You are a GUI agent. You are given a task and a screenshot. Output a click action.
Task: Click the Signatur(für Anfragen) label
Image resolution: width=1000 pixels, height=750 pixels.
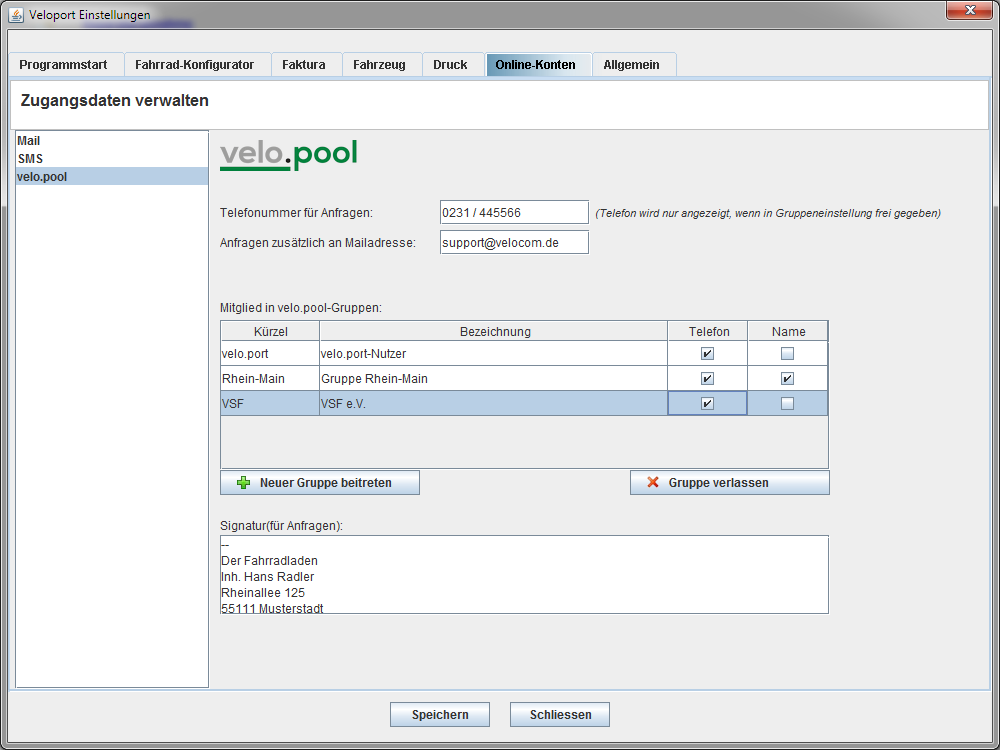tap(281, 526)
